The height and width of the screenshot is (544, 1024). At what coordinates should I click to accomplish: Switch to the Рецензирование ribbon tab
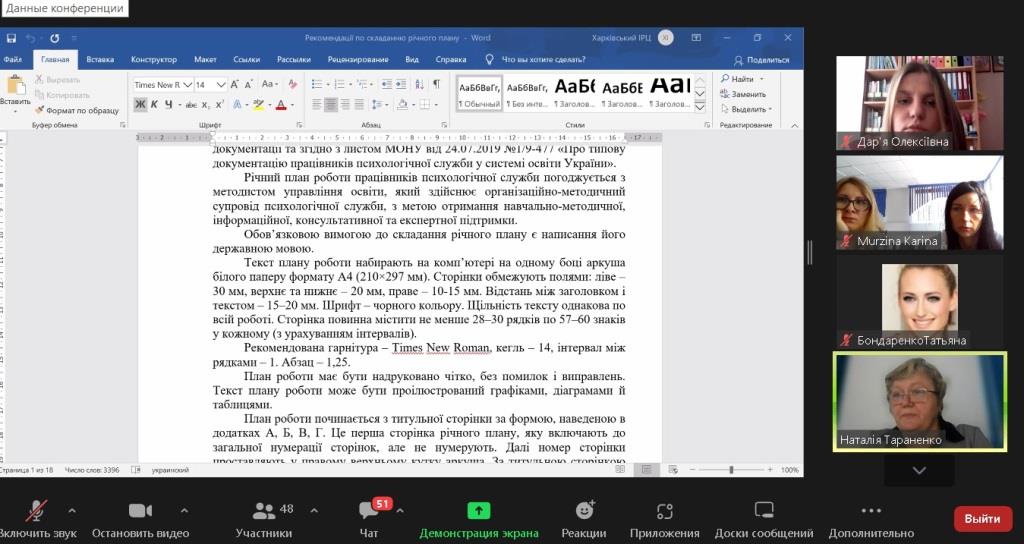point(358,59)
